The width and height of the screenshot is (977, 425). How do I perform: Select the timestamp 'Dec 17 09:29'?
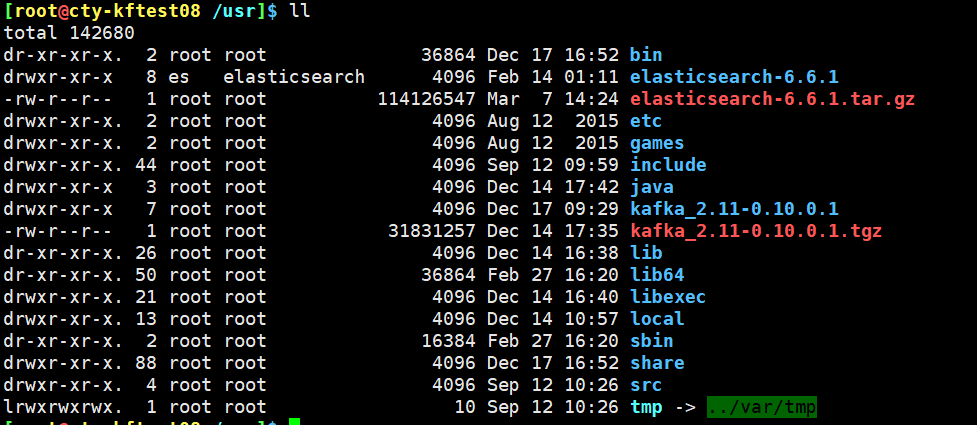tap(553, 209)
